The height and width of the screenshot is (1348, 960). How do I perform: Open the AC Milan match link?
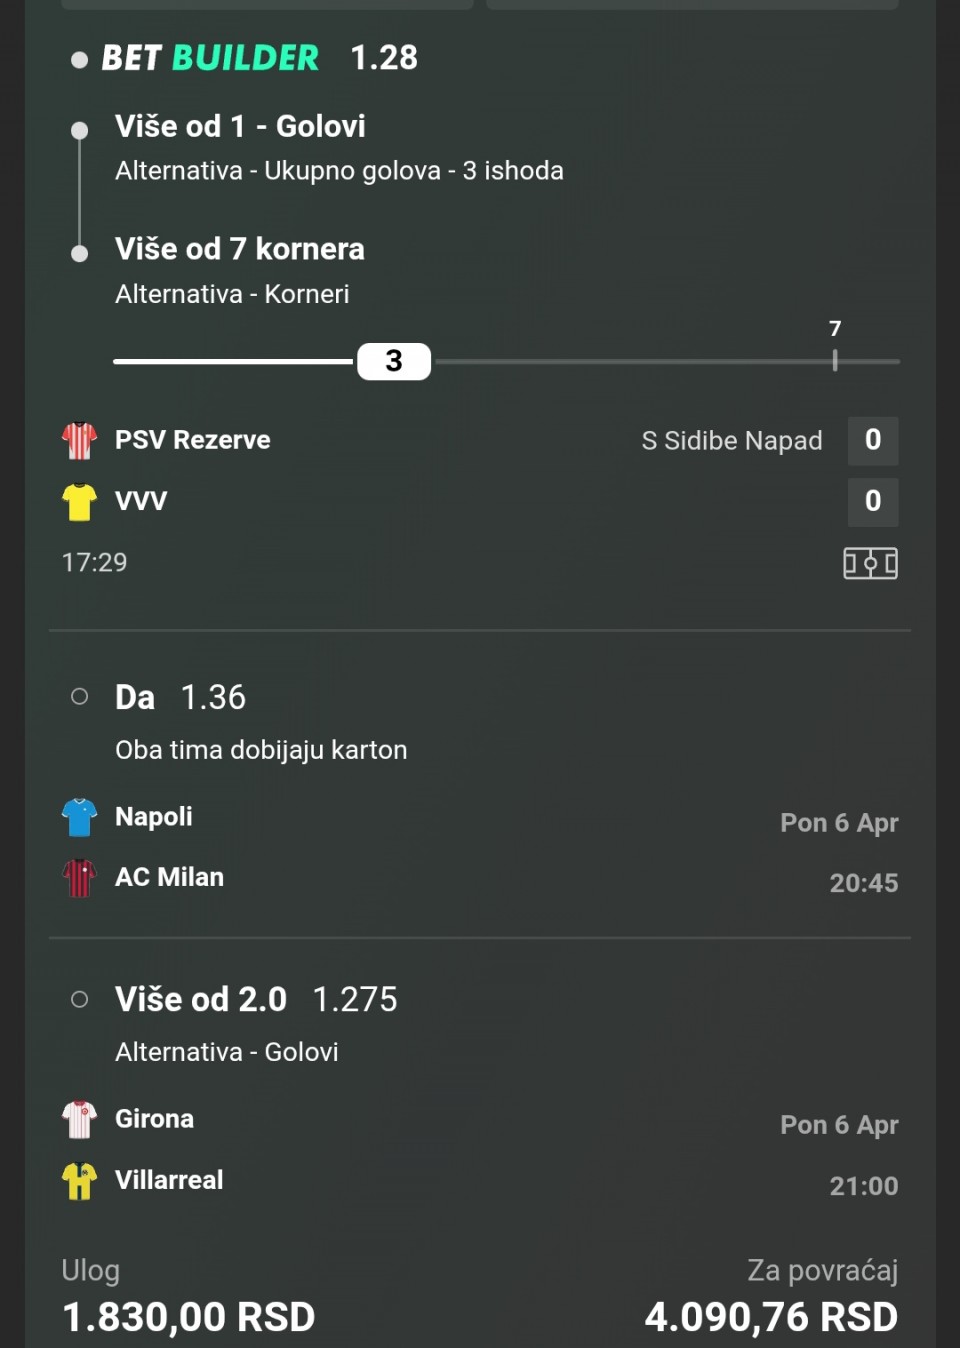point(170,877)
